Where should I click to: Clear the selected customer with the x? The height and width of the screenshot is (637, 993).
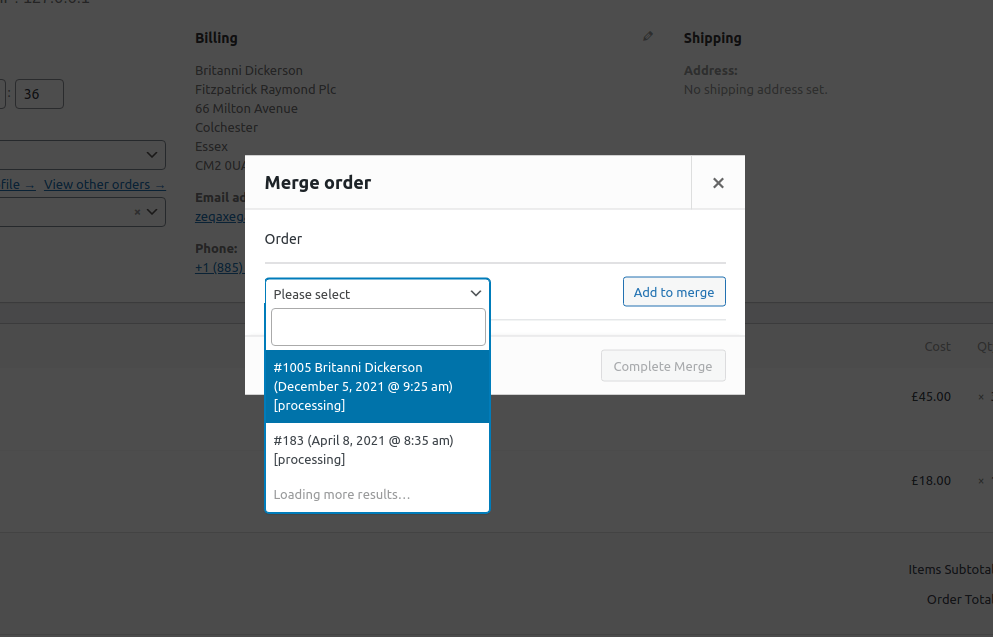click(137, 212)
